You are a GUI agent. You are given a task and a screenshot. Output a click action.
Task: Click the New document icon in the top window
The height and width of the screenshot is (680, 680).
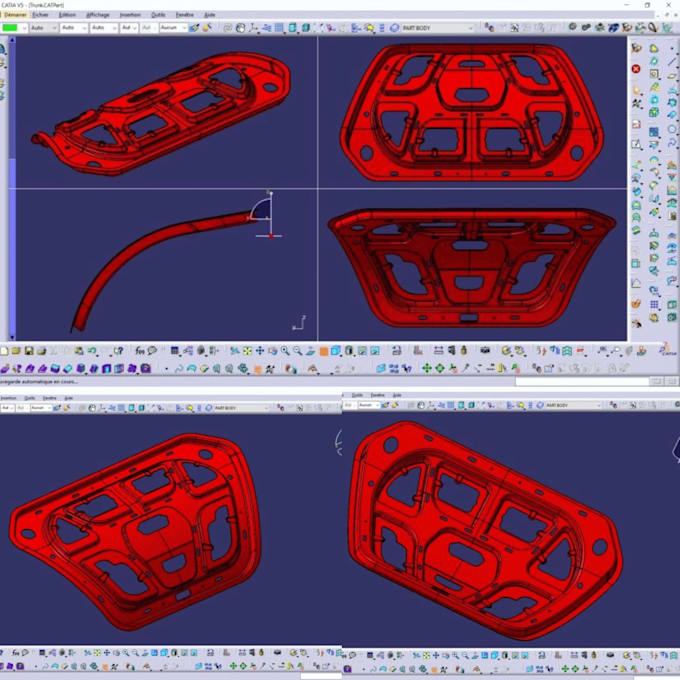coord(4,350)
